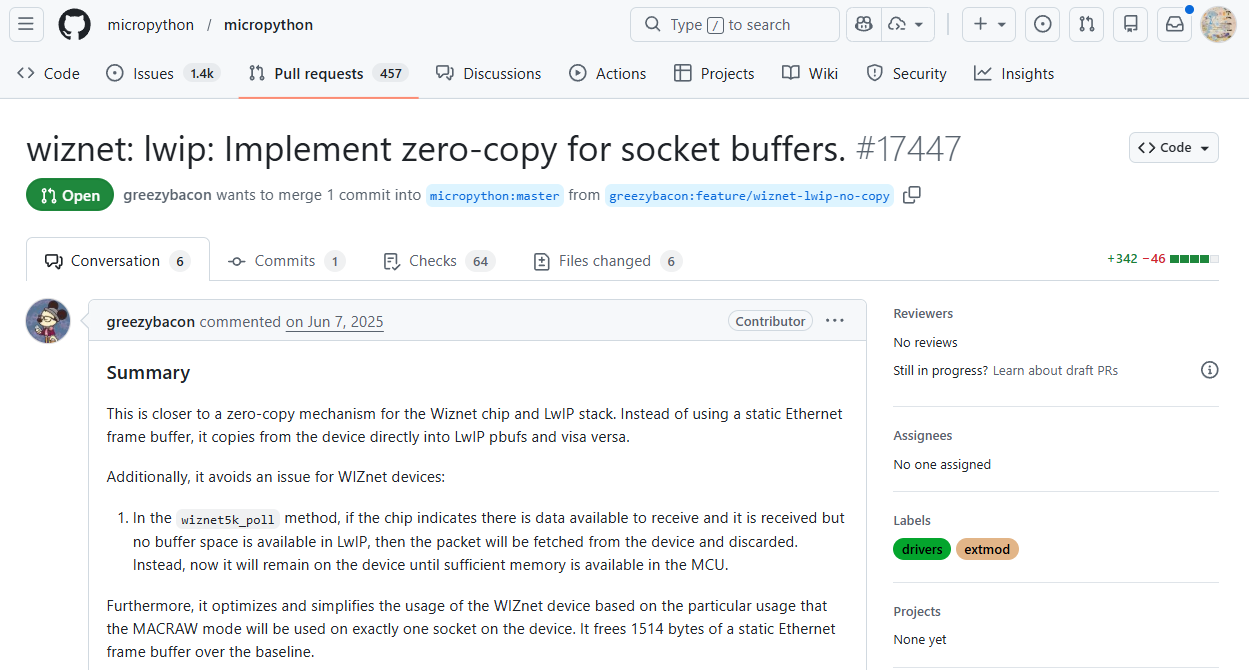Open the repositories icon in header
This screenshot has height=670, width=1249.
pyautogui.click(x=1130, y=24)
